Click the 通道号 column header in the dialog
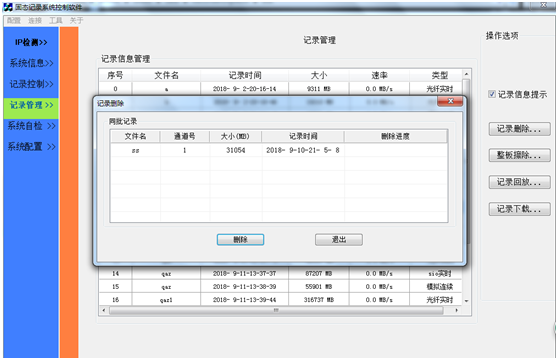The height and width of the screenshot is (360, 558). pyautogui.click(x=185, y=136)
